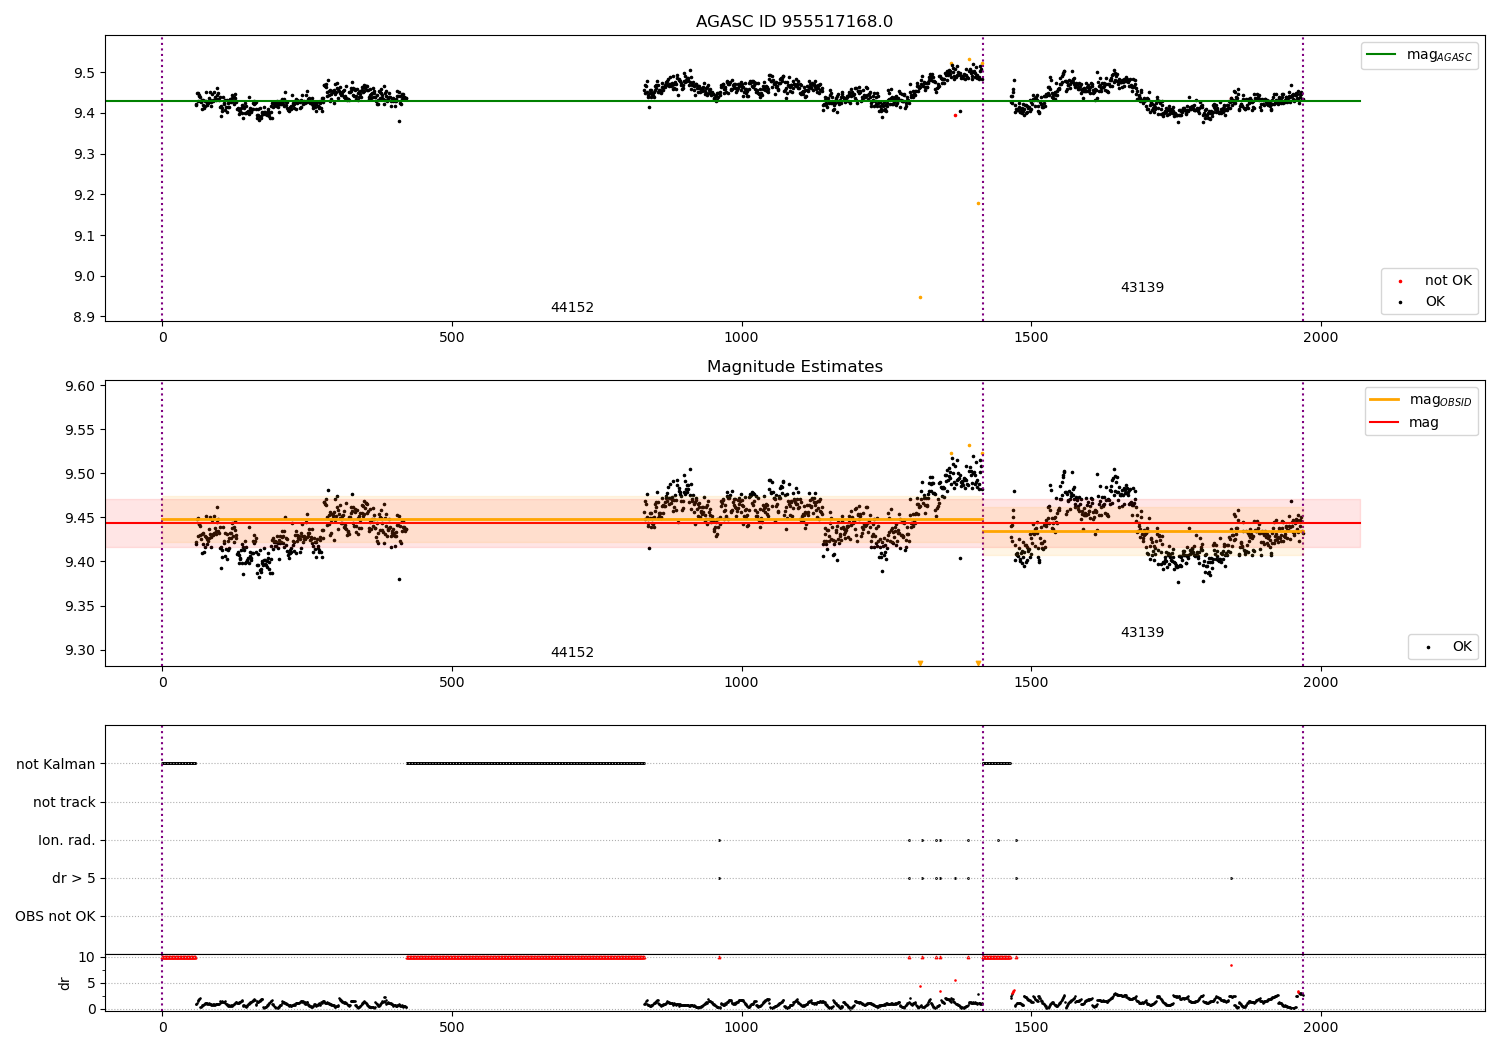Click x-axis tick 1000 under bottom plot
Screen dimensions: 1500x1050
pos(741,1028)
